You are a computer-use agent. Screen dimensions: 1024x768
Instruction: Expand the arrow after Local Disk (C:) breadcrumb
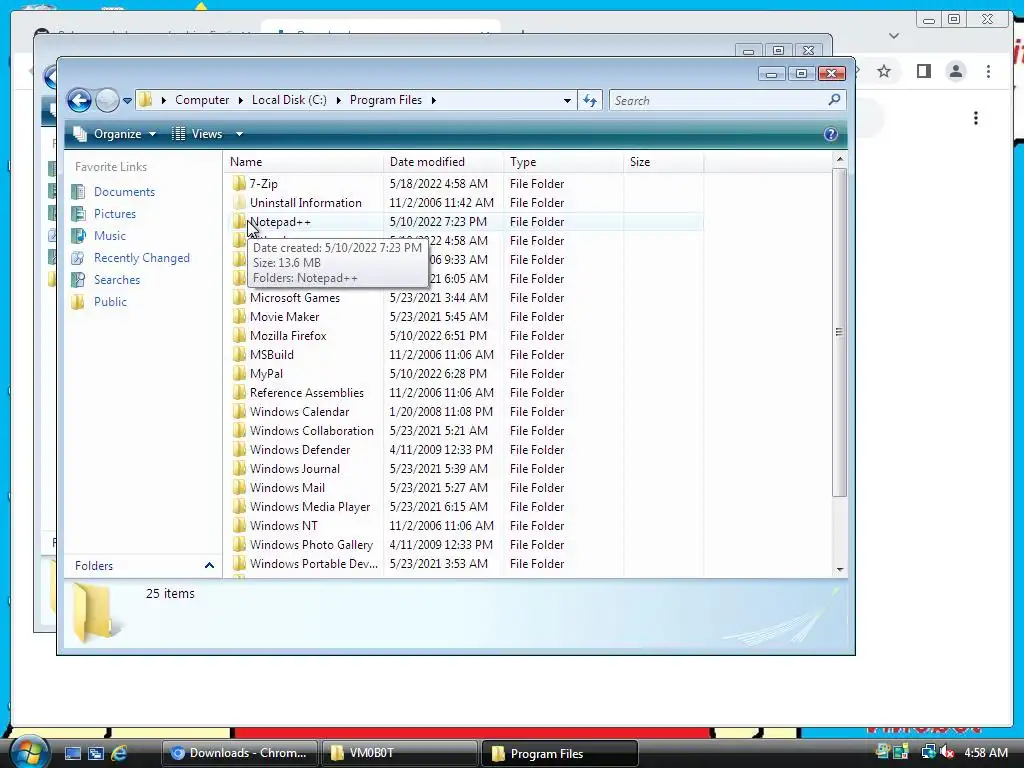pyautogui.click(x=338, y=100)
